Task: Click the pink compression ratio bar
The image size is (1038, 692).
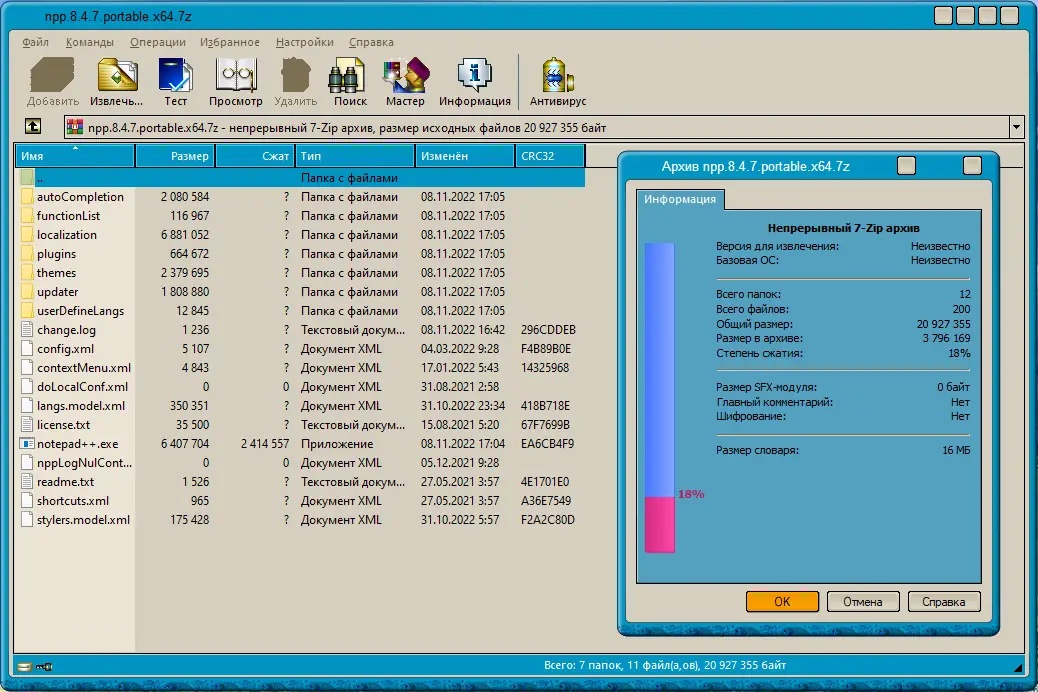Action: [x=659, y=524]
